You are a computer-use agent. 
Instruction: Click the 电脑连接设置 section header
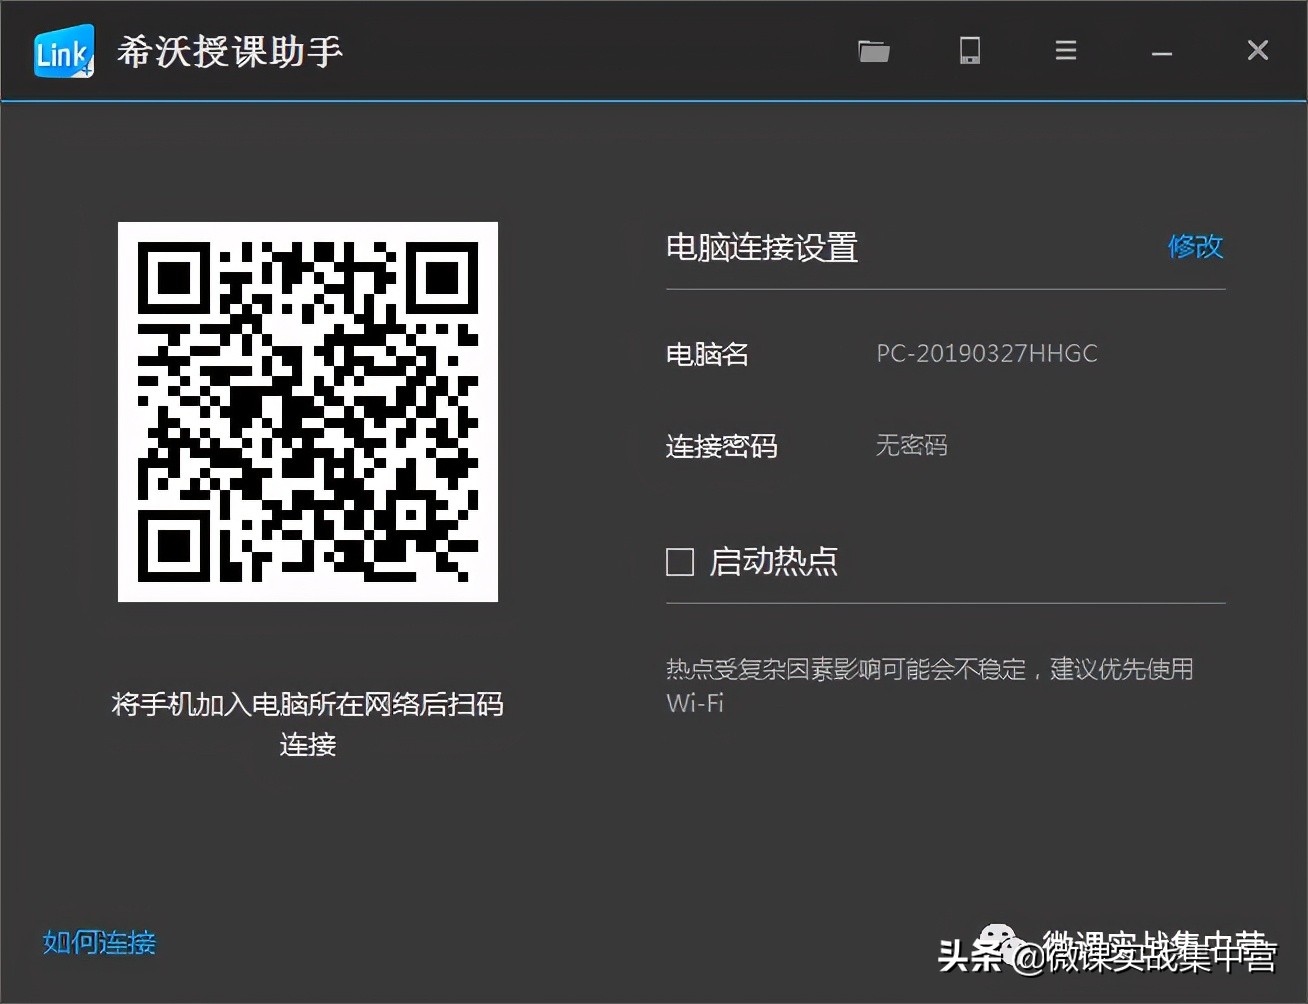(762, 248)
